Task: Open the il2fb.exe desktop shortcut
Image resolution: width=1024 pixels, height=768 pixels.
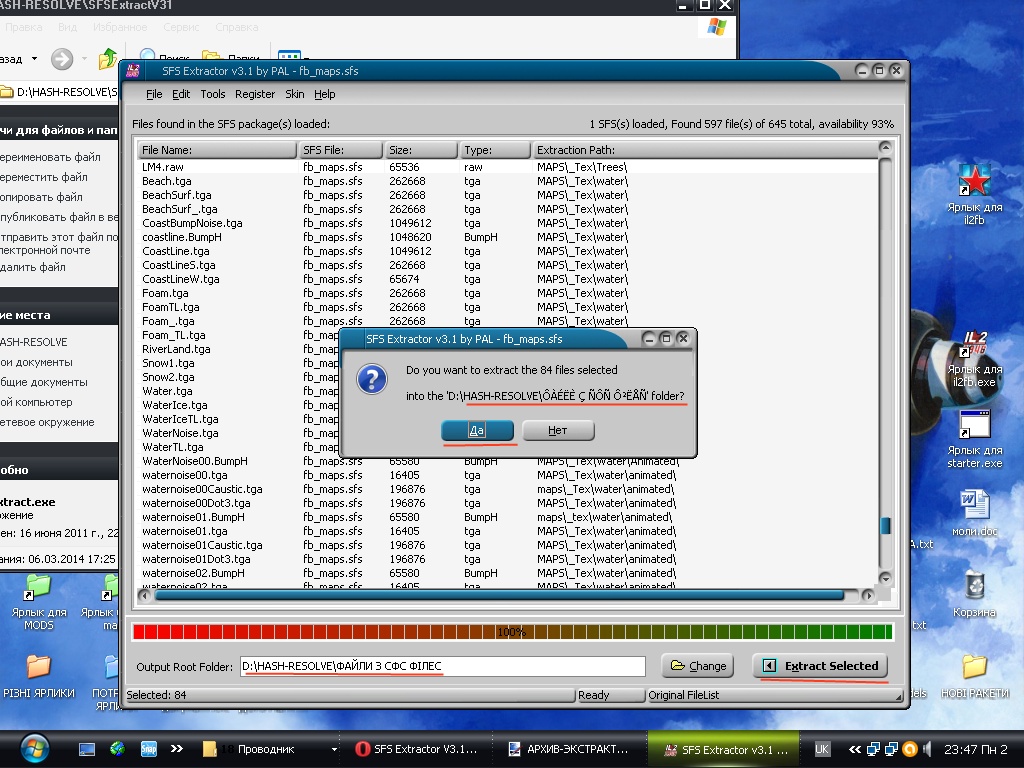Action: 974,358
